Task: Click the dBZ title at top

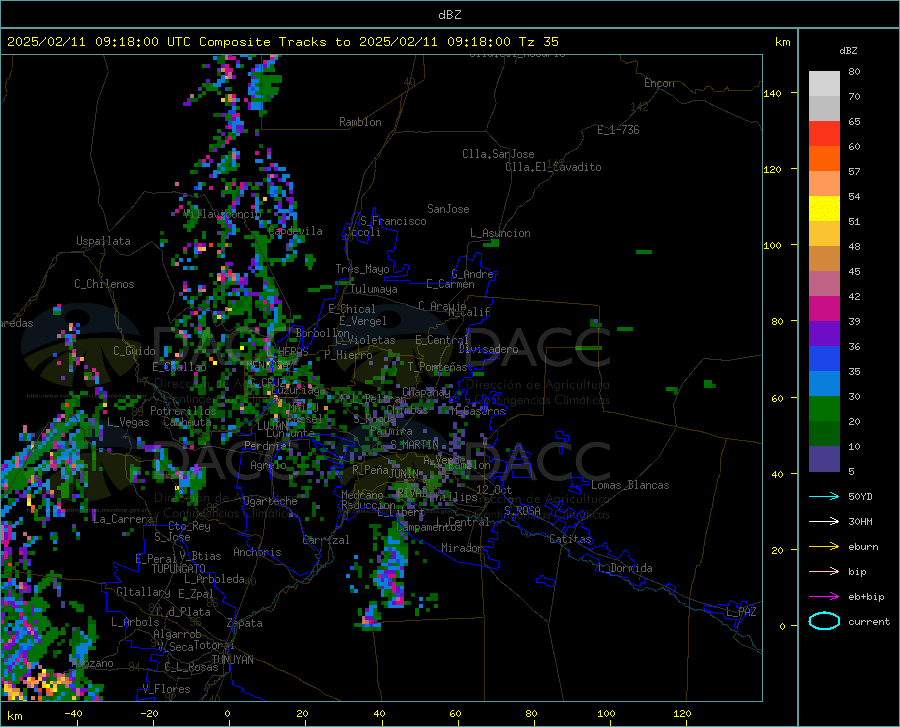Action: 449,15
